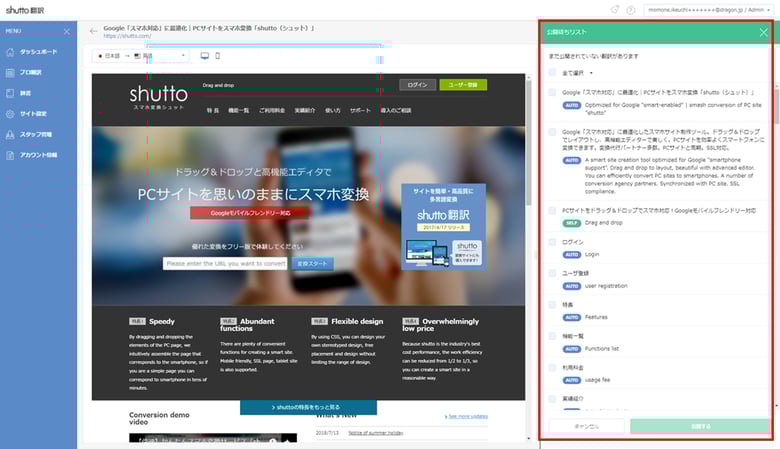
Task: Expand the 全て選択 dropdown arrow
Action: click(x=591, y=73)
